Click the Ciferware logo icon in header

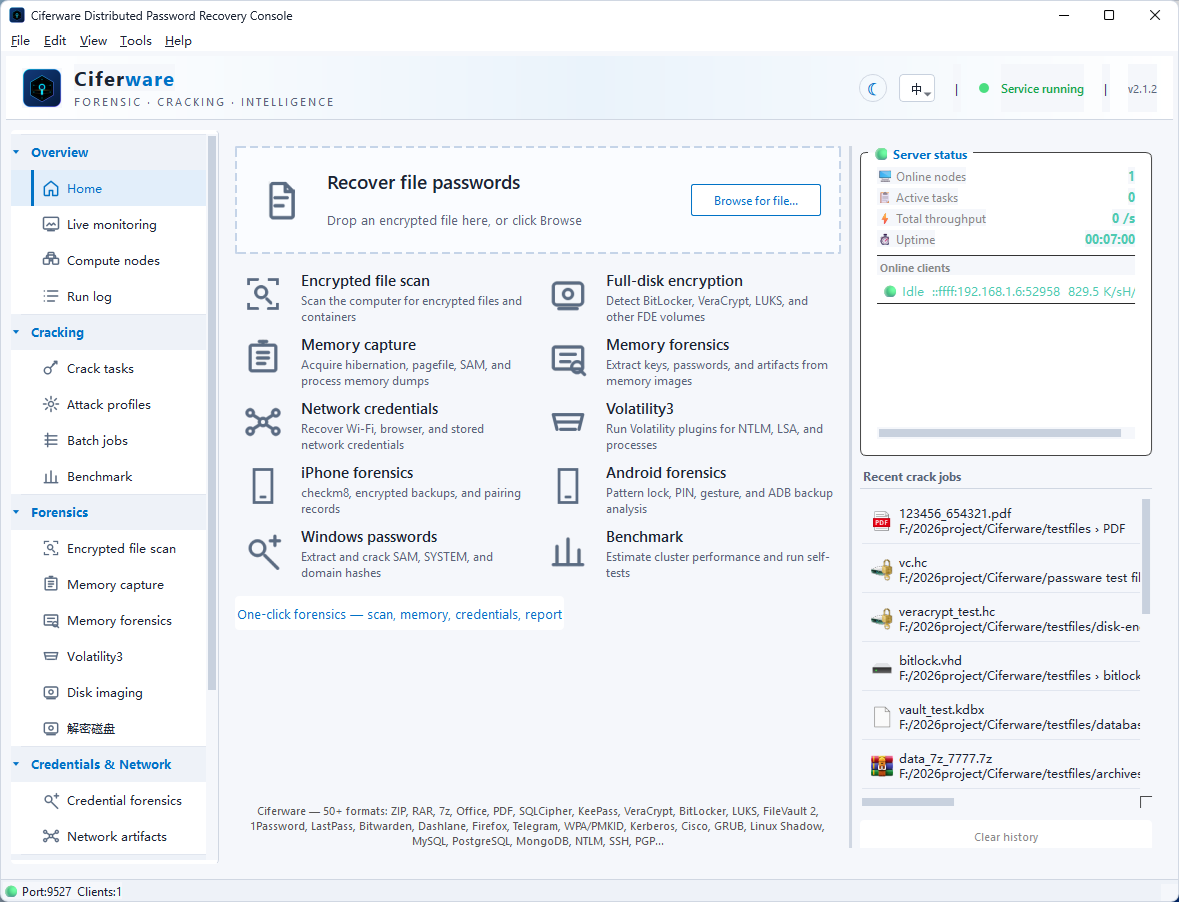(x=42, y=89)
